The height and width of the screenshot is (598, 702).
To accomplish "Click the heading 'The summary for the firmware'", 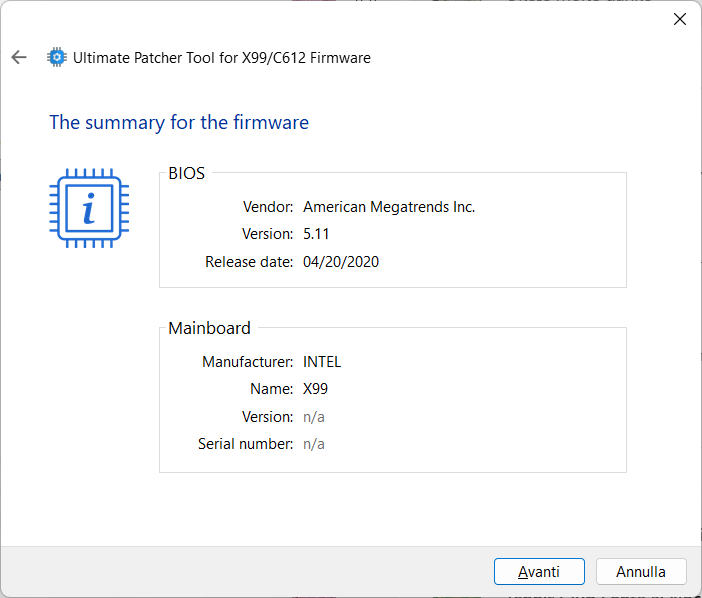I will (179, 122).
